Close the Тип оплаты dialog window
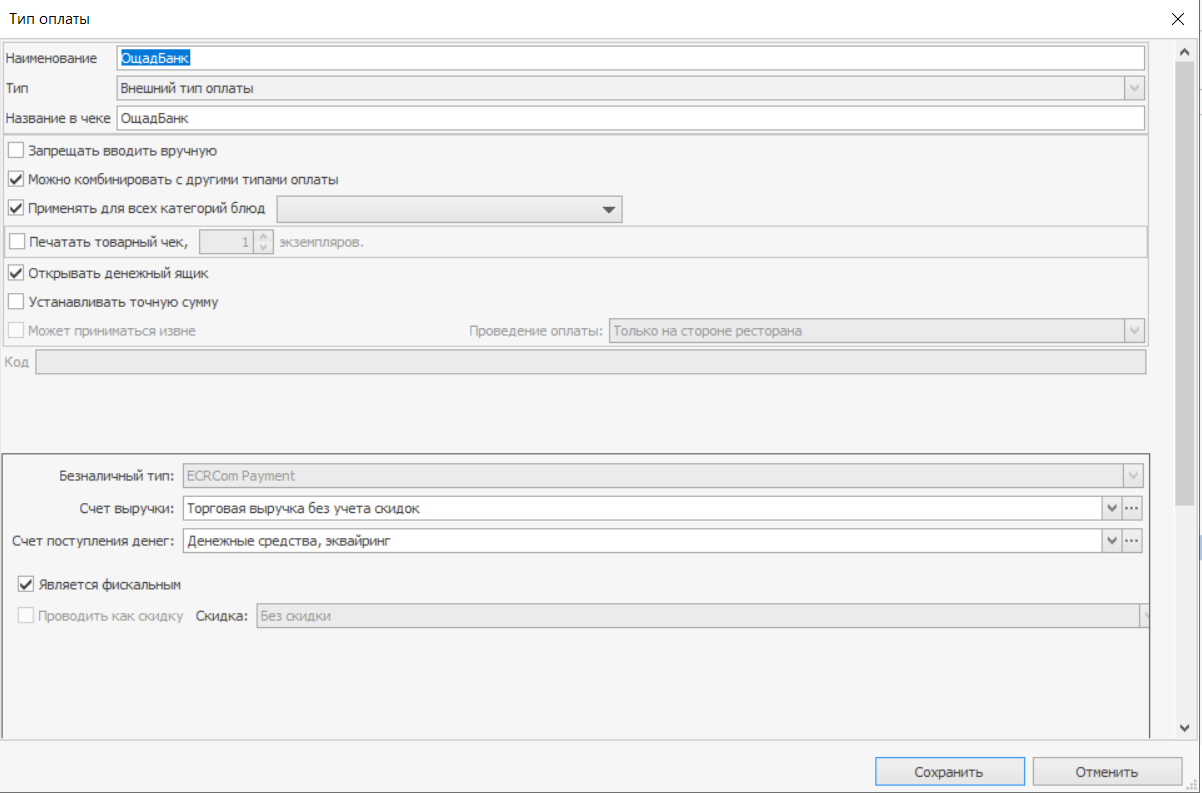 [1177, 19]
